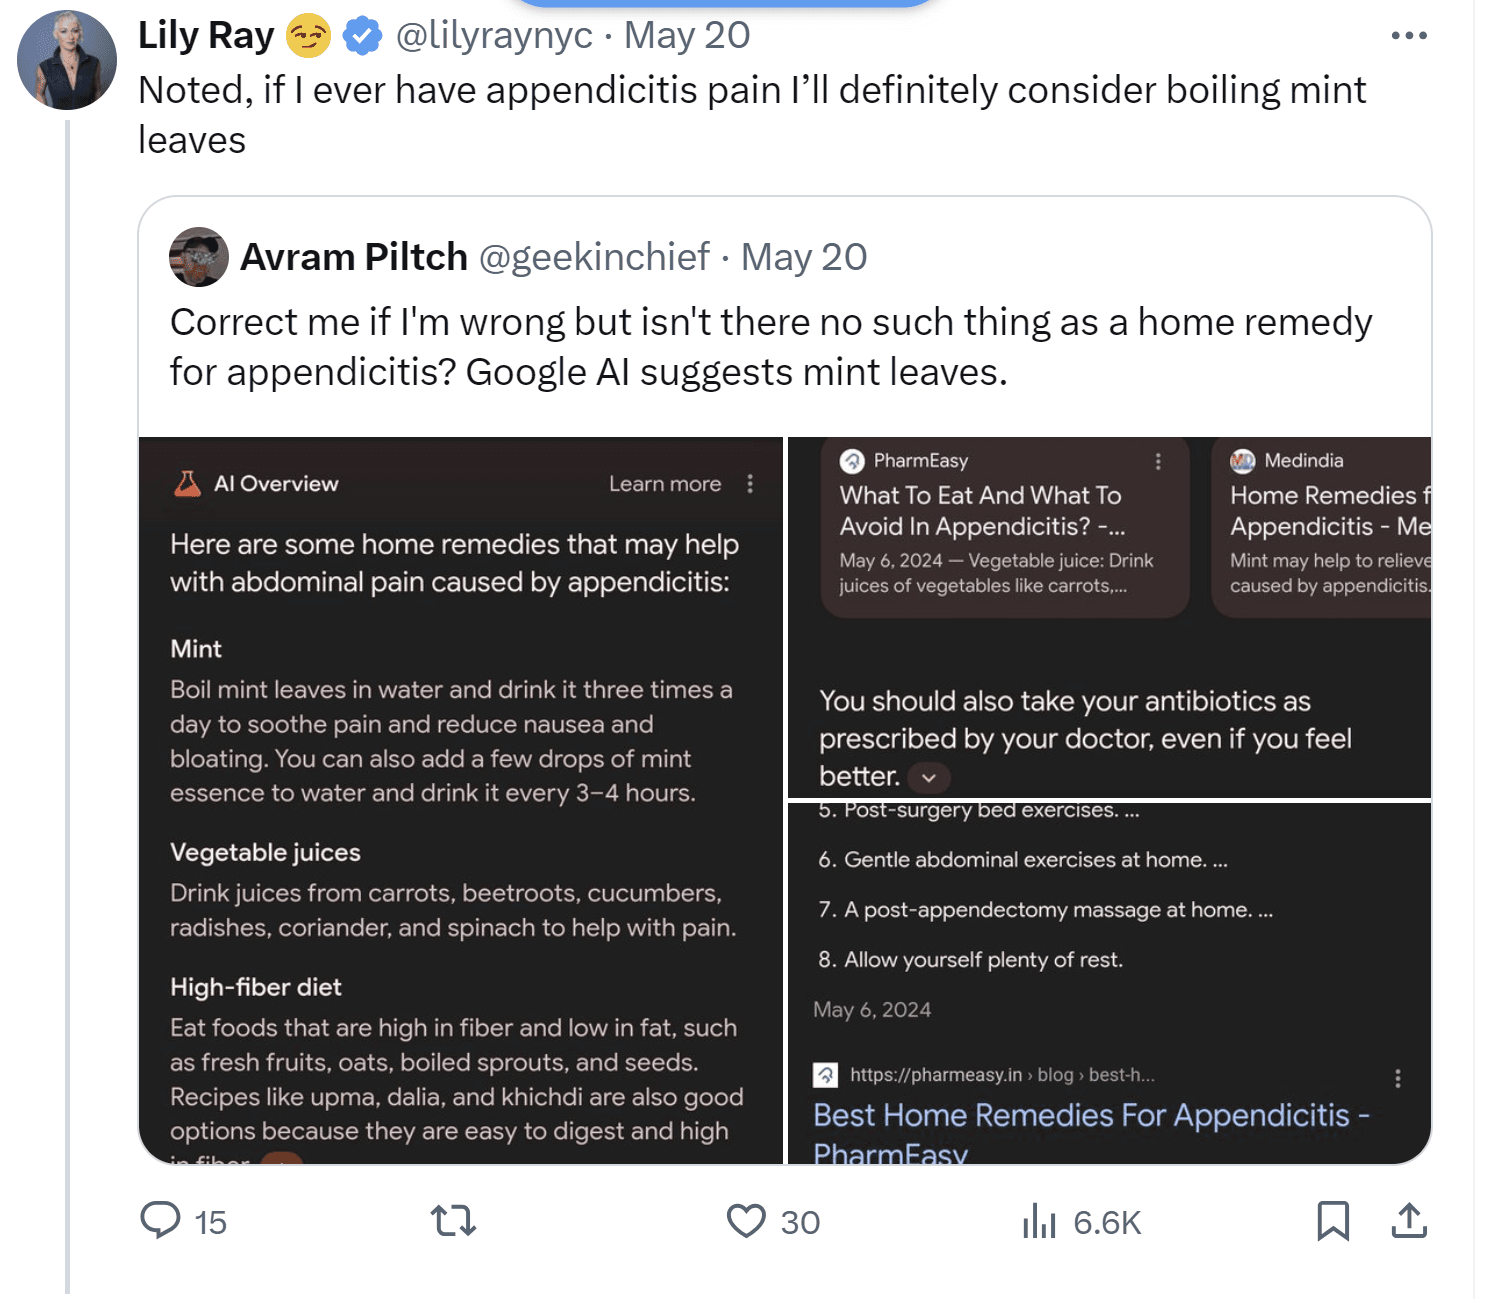Click the May 20 timestamp on Lily's tweet
Screen dimensions: 1510x1299
click(x=687, y=36)
